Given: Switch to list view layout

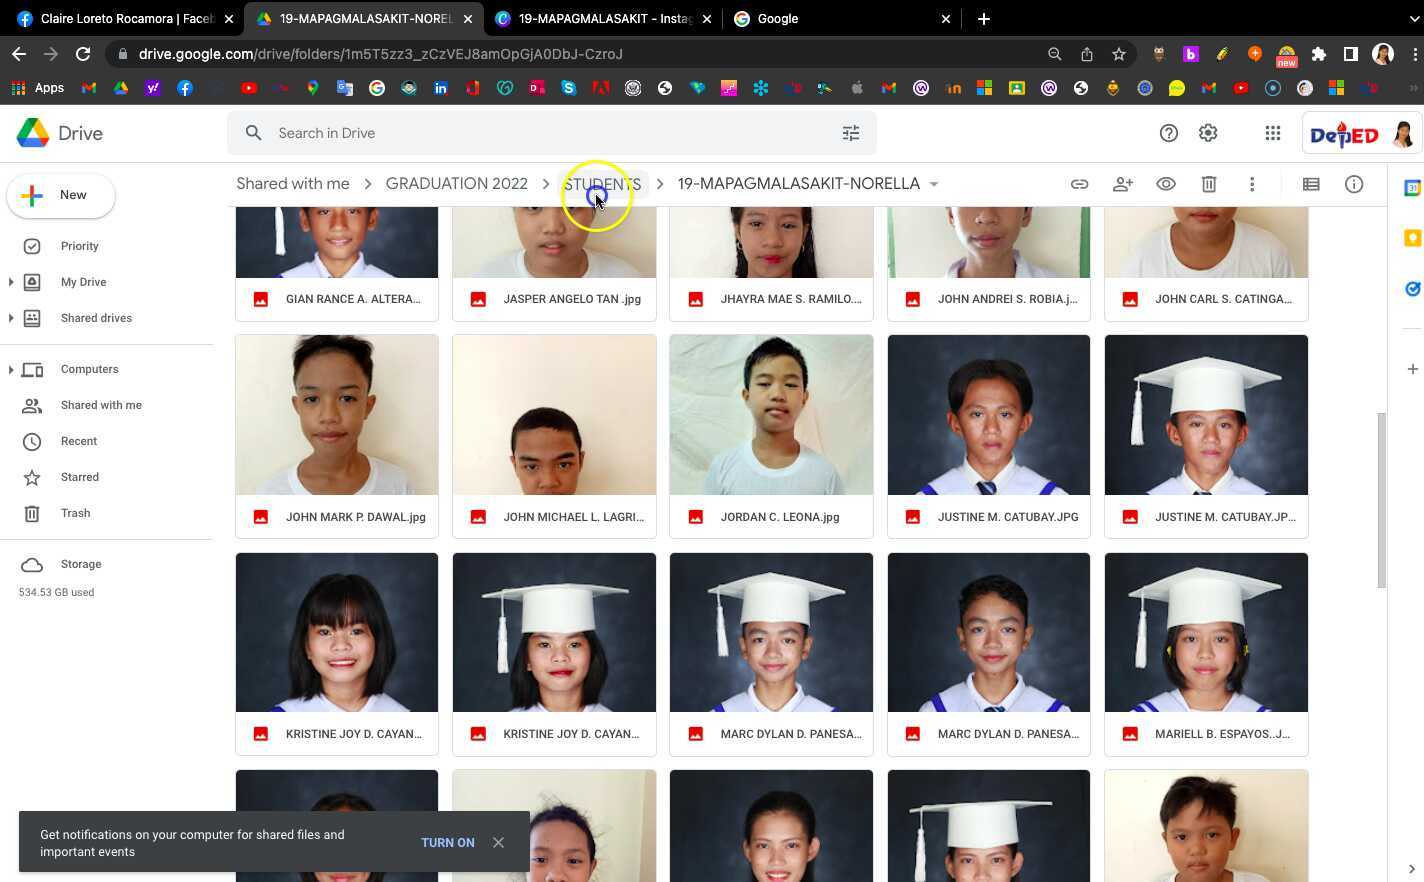Looking at the screenshot, I should point(1310,184).
